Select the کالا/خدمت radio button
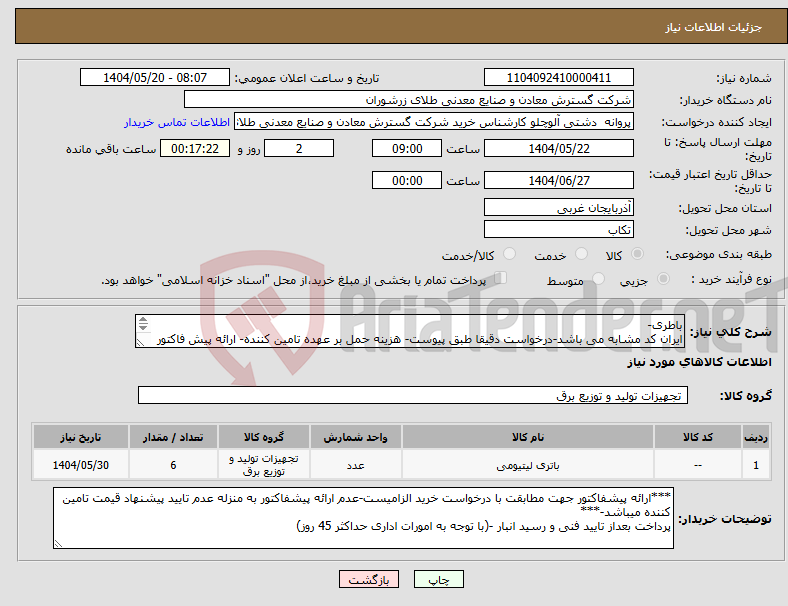Image resolution: width=788 pixels, height=606 pixels. point(510,254)
